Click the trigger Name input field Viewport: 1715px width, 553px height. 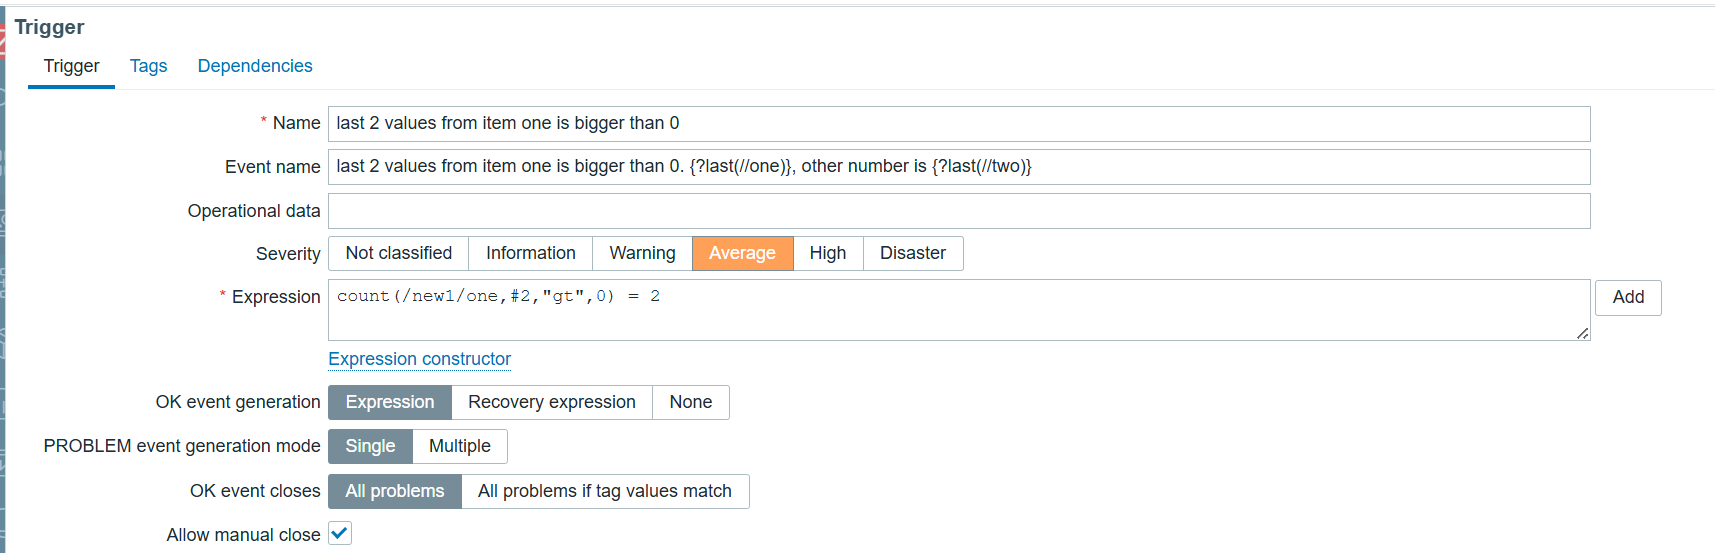[x=958, y=124]
